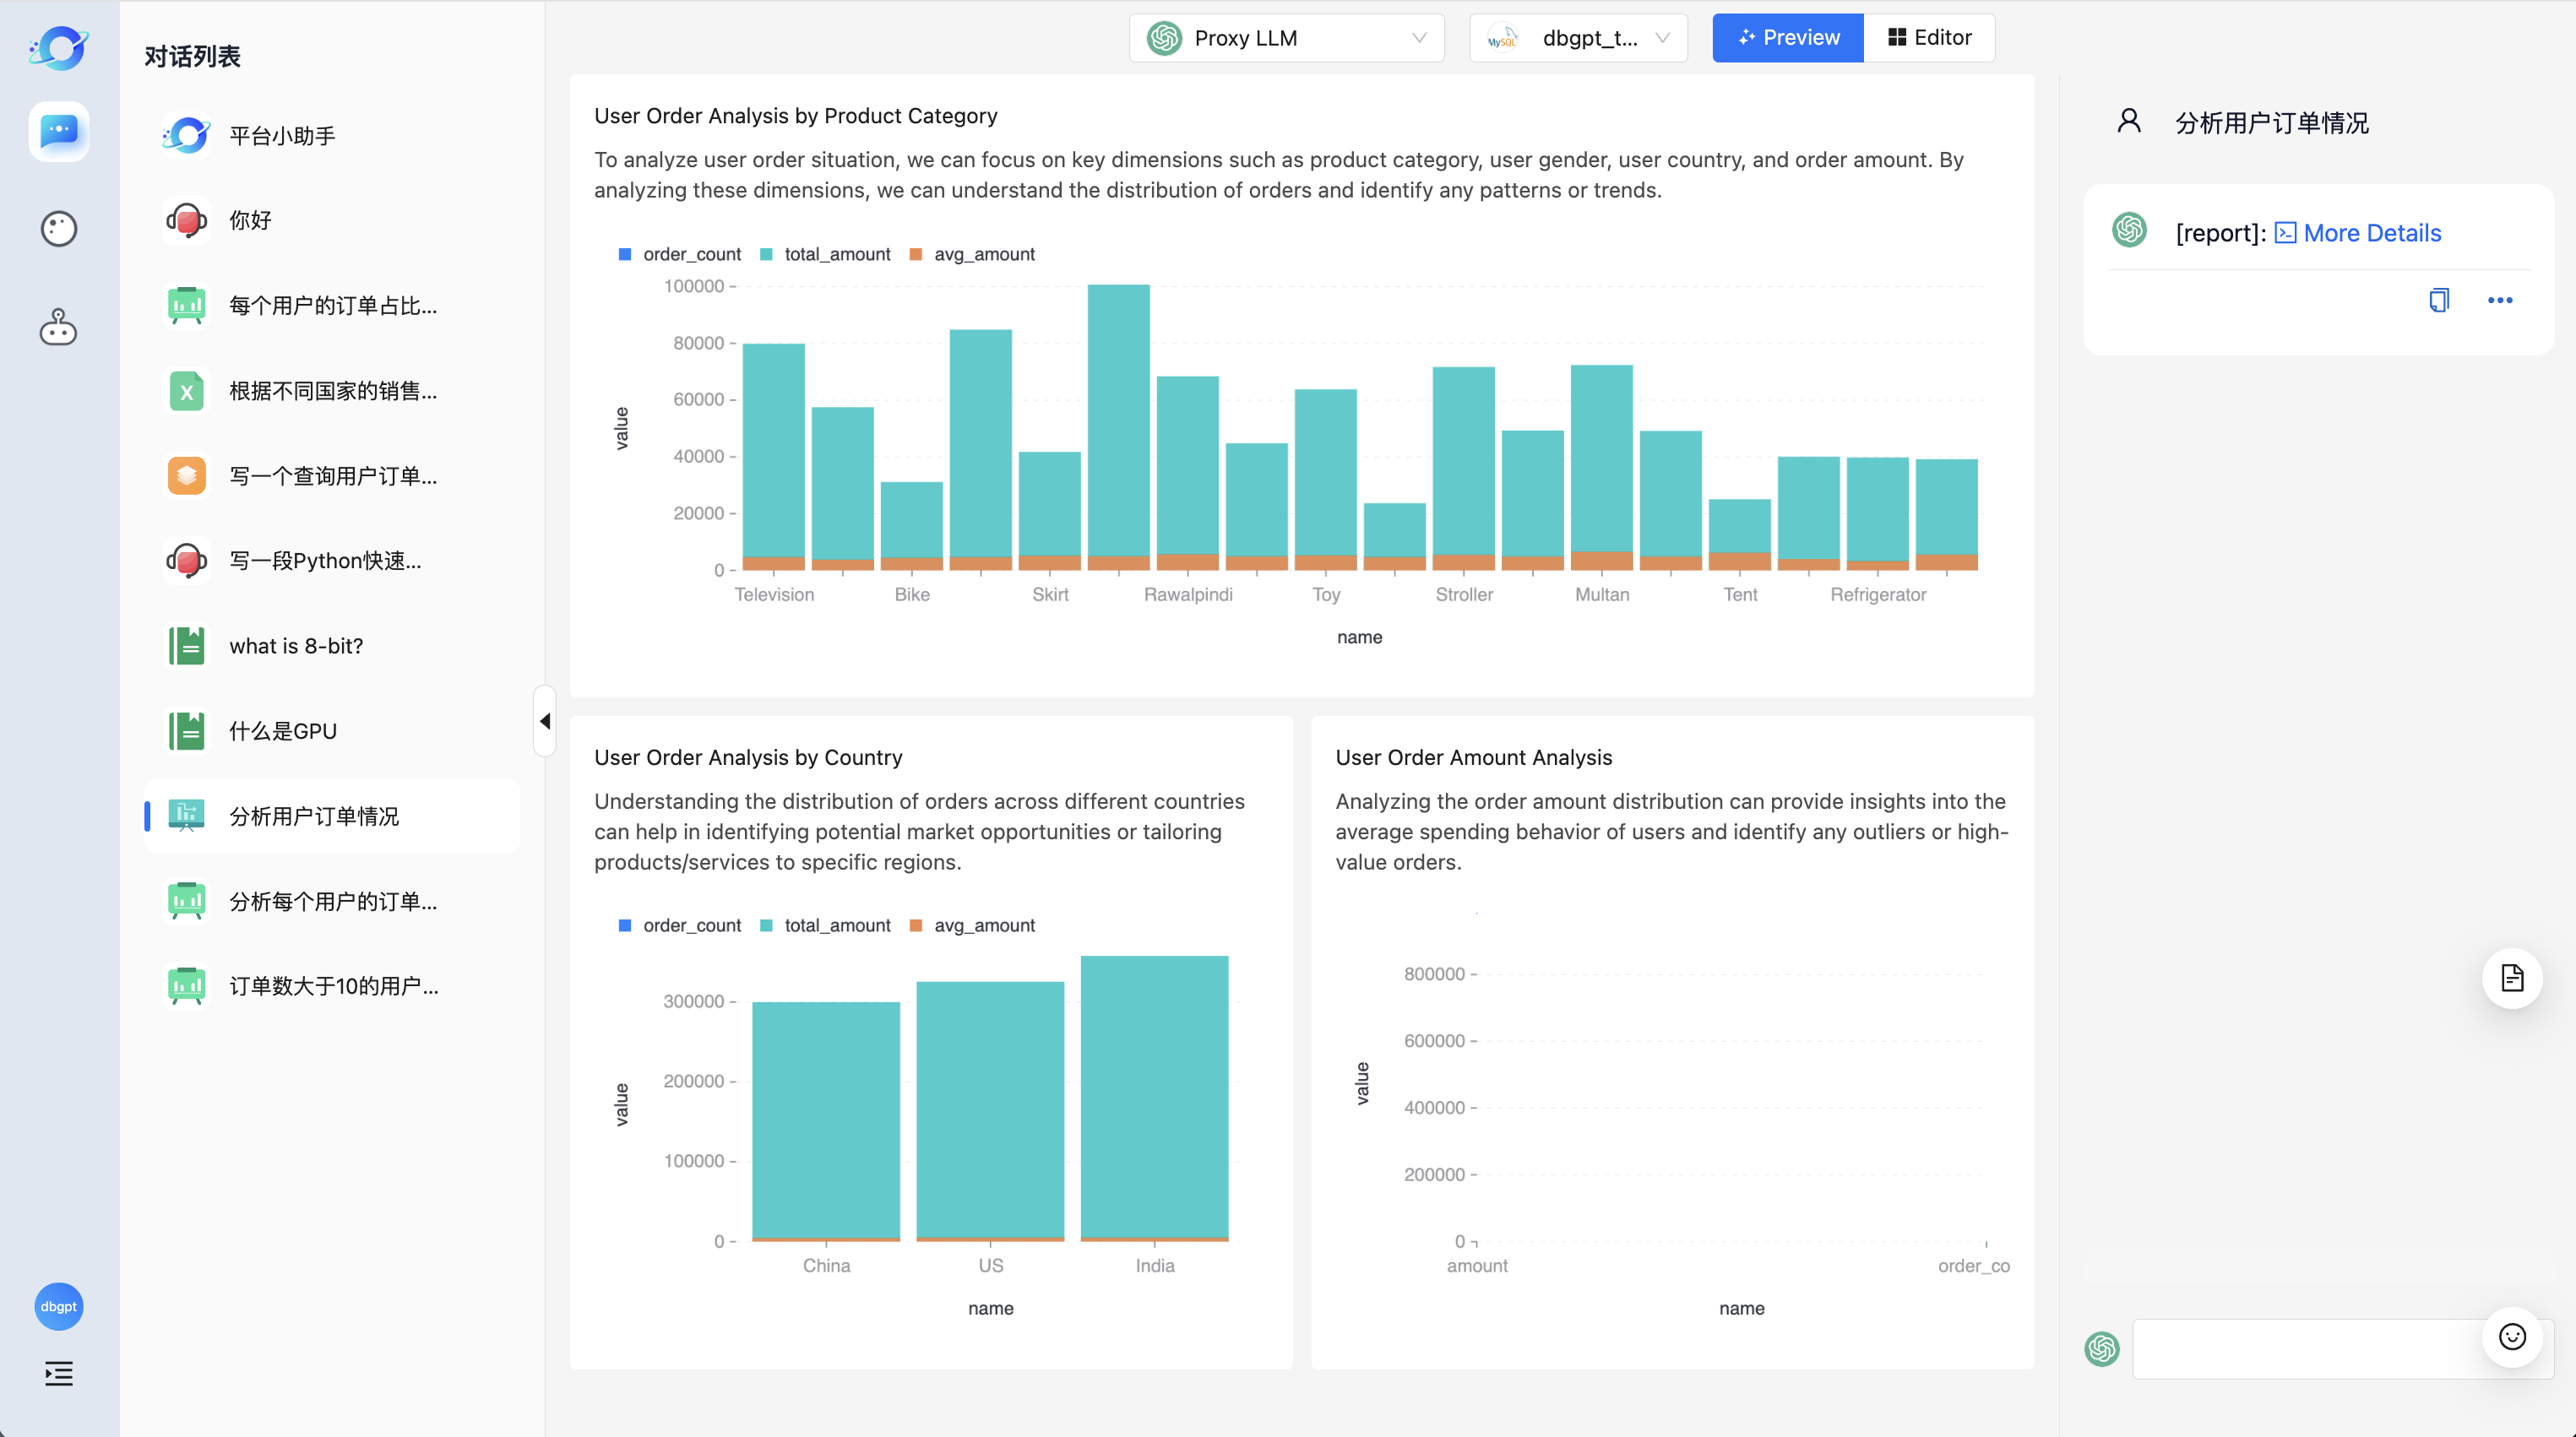Open the dbgpt_t... database dropdown
This screenshot has width=2576, height=1437.
1578,38
